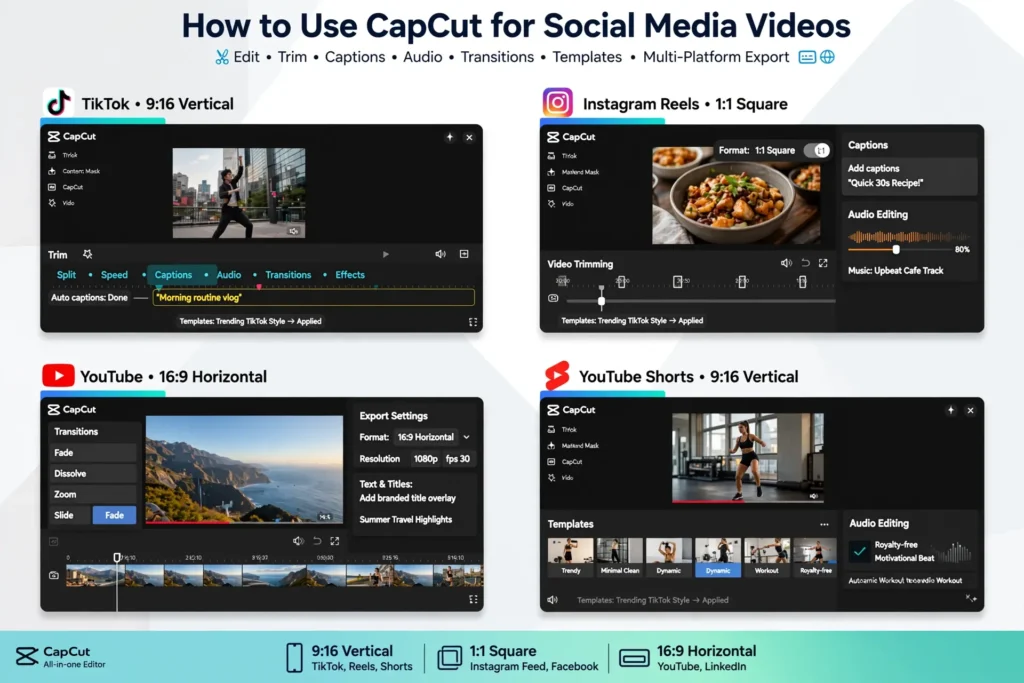Click the Instagram logo icon
This screenshot has width=1024, height=683.
[x=558, y=103]
